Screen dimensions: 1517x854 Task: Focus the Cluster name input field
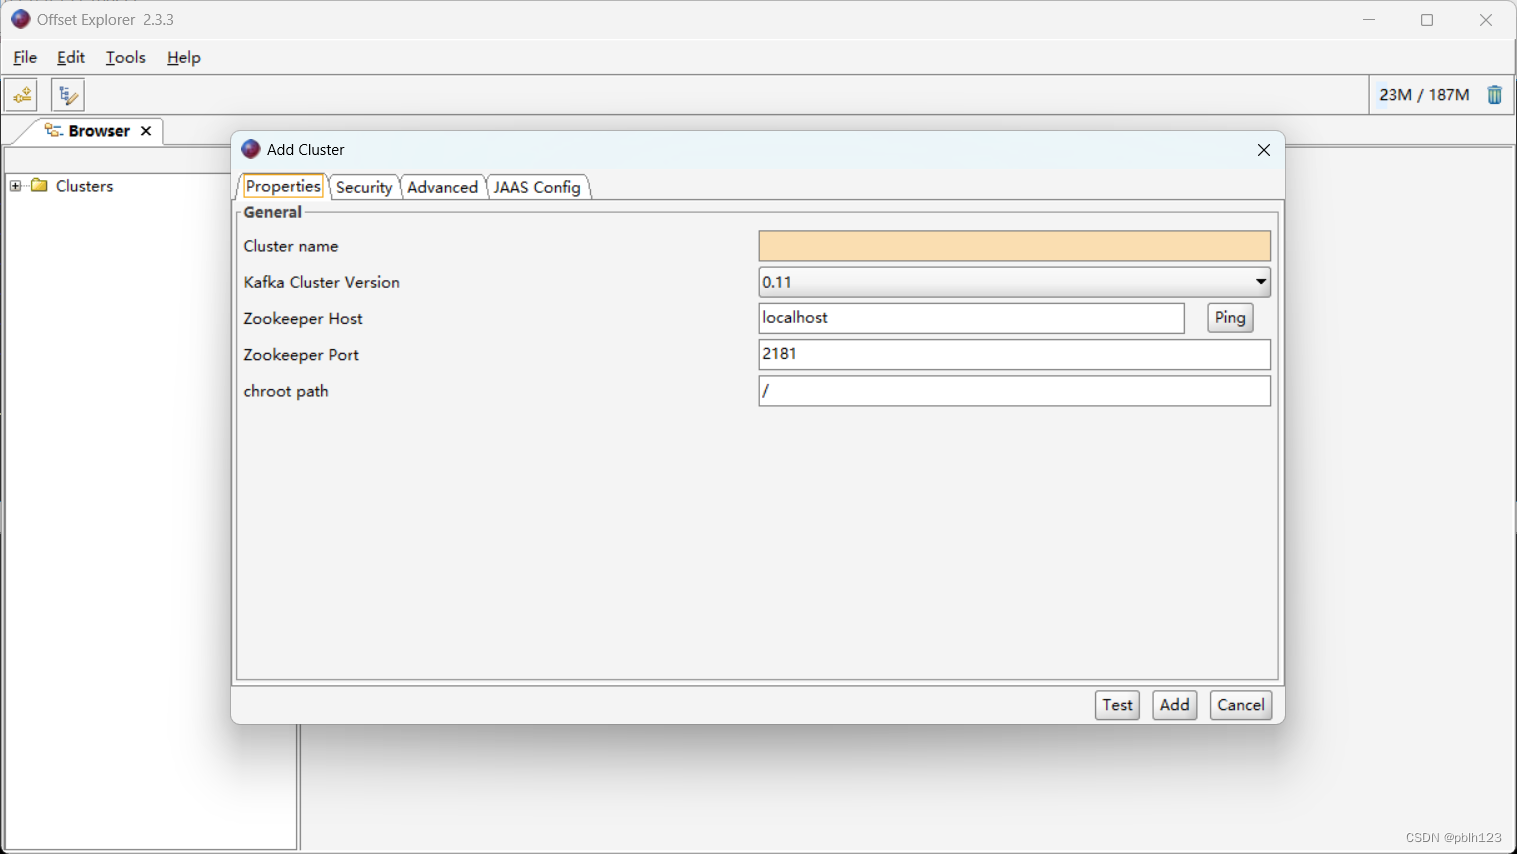[1014, 246]
